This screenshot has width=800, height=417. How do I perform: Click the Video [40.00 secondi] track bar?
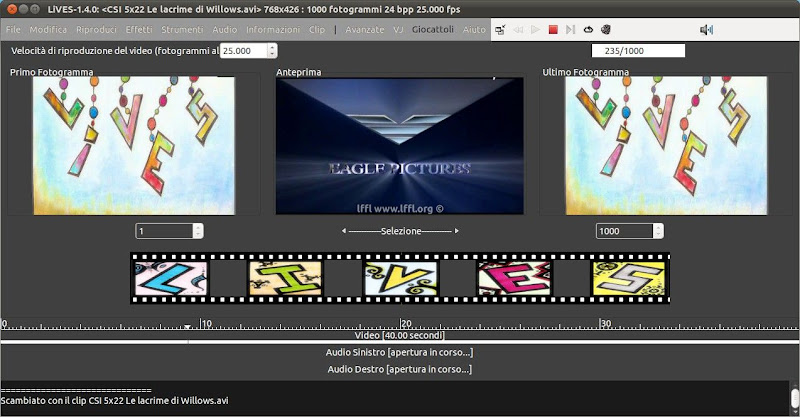pyautogui.click(x=400, y=335)
